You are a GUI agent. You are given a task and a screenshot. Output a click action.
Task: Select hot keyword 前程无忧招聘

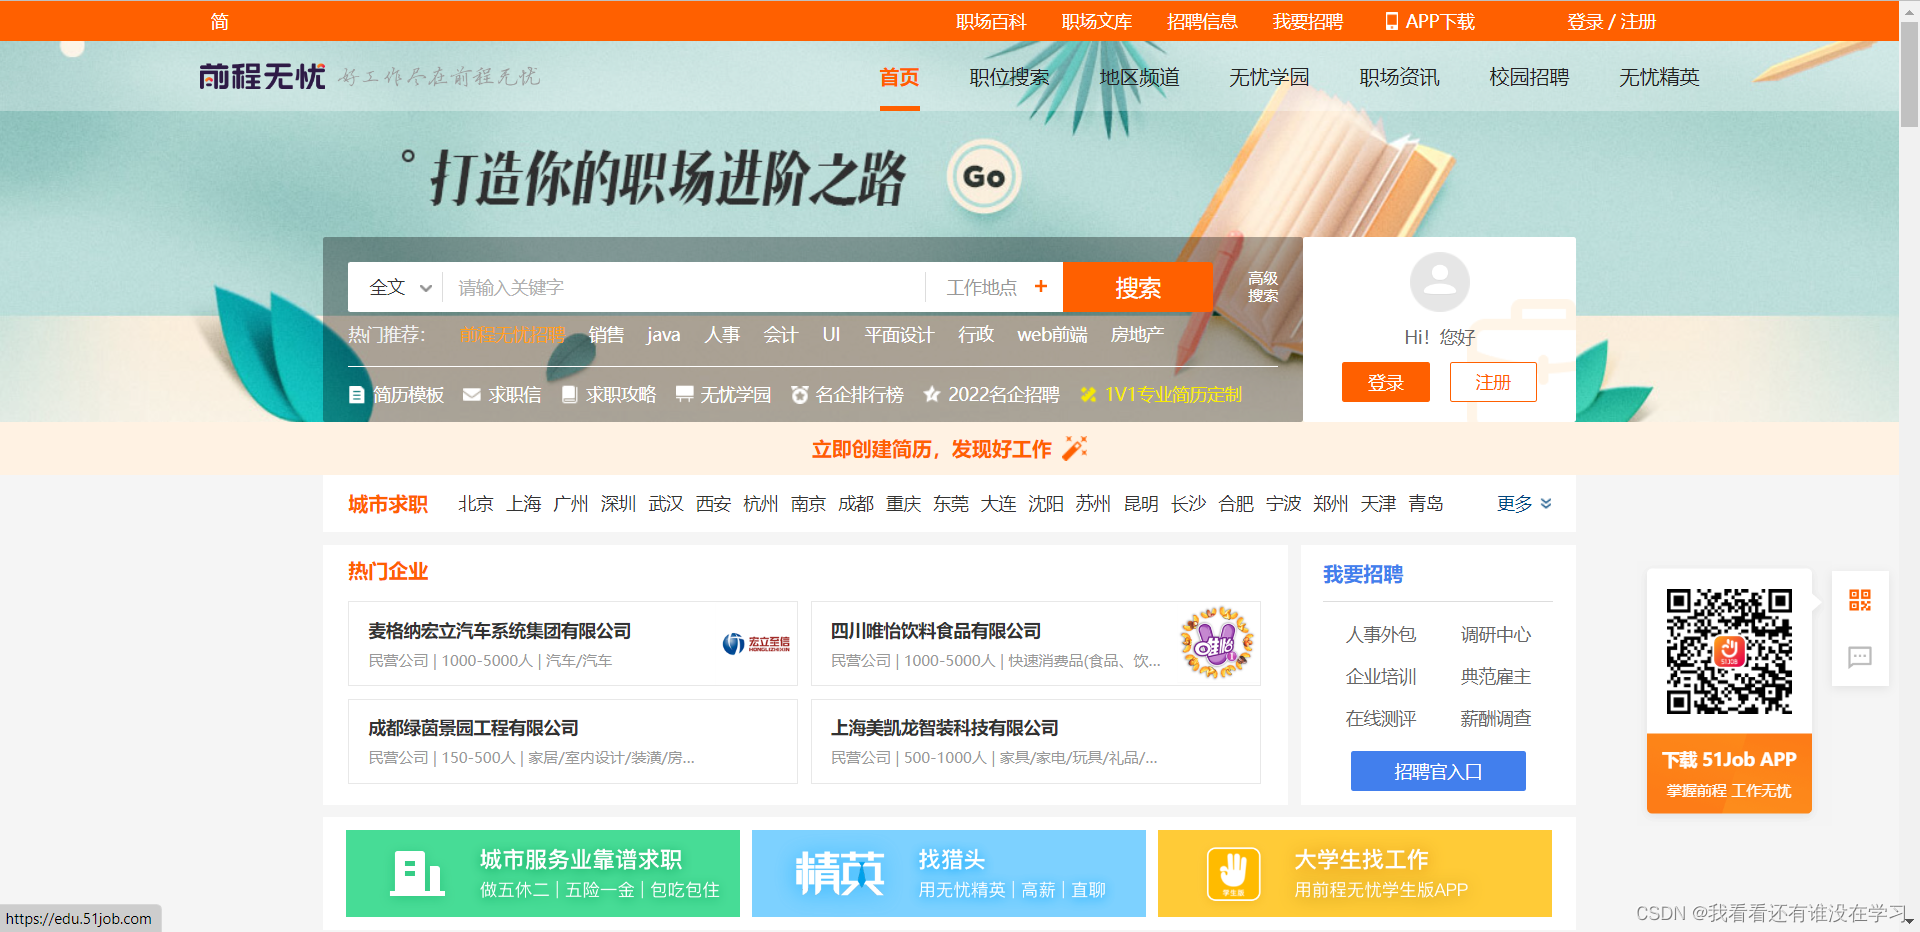(x=512, y=334)
